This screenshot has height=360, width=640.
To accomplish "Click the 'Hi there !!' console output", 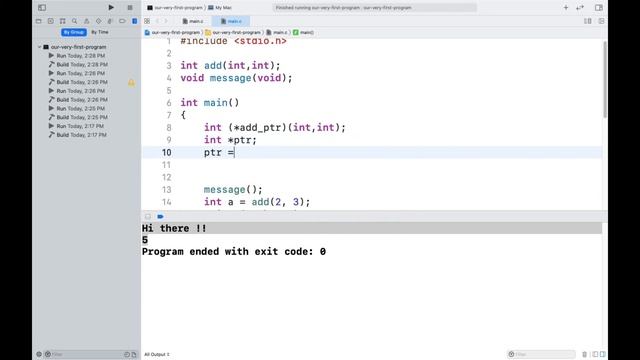I will 174,229.
